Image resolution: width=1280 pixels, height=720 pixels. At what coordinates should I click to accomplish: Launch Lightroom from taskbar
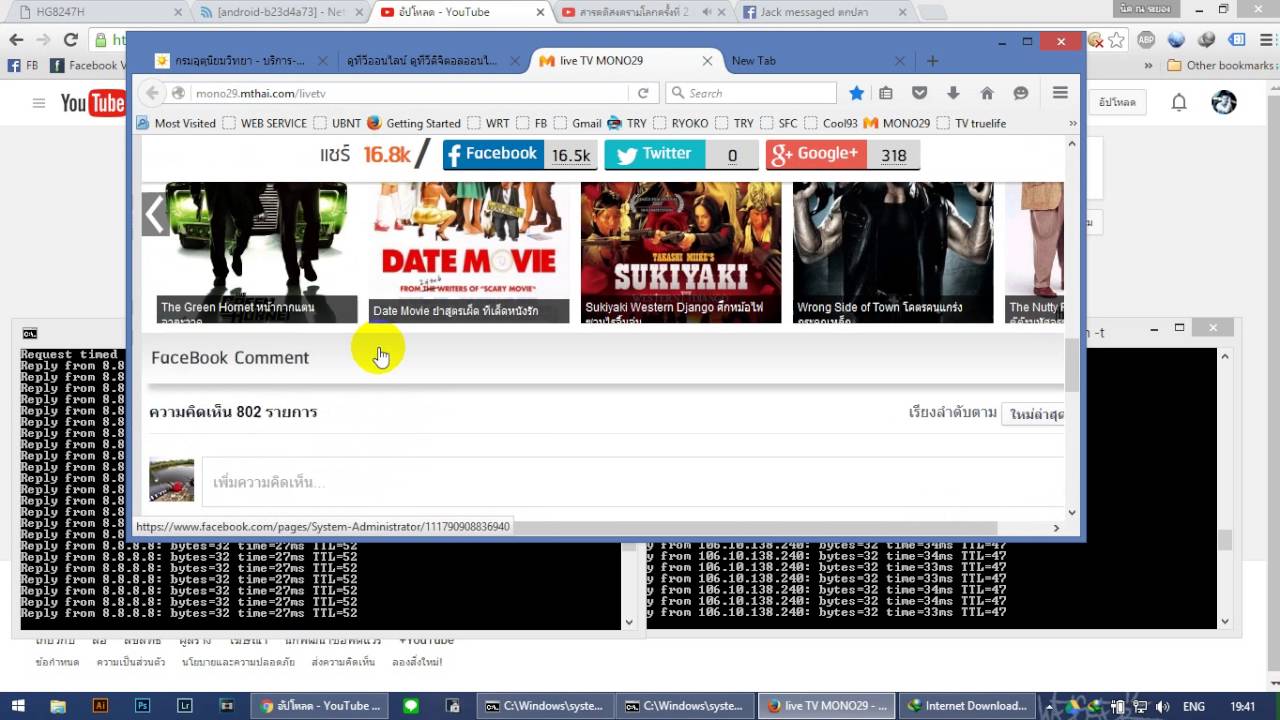[x=185, y=706]
